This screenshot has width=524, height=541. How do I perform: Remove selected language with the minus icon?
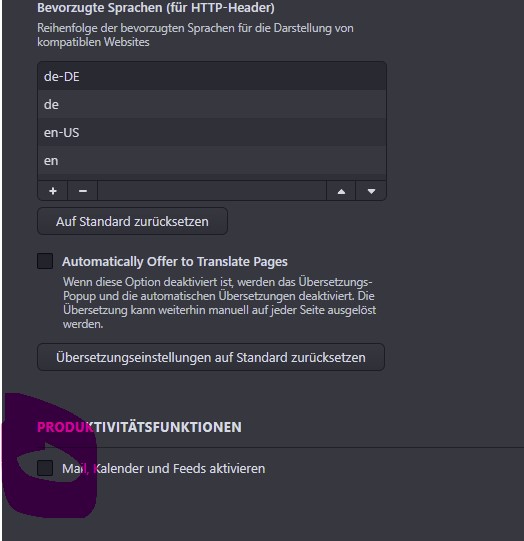point(83,191)
